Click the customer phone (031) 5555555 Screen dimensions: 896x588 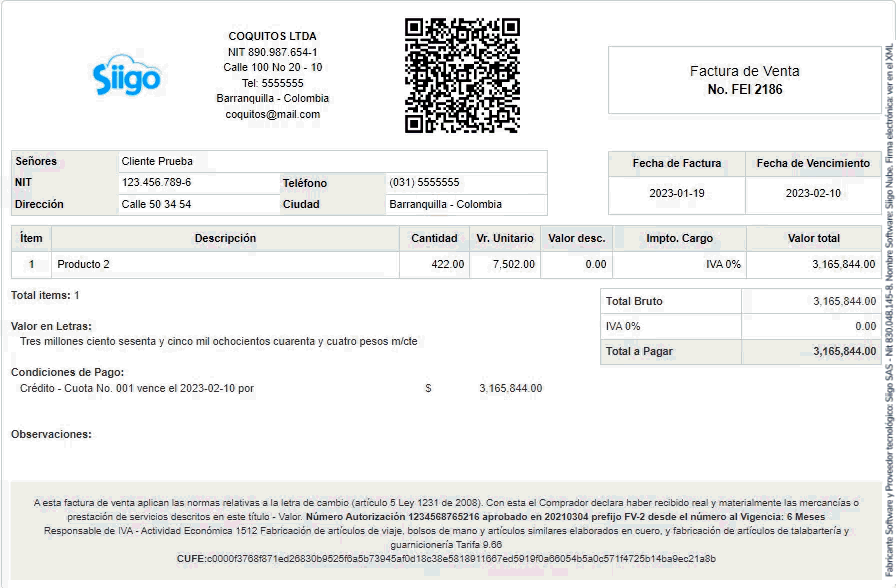tap(424, 183)
